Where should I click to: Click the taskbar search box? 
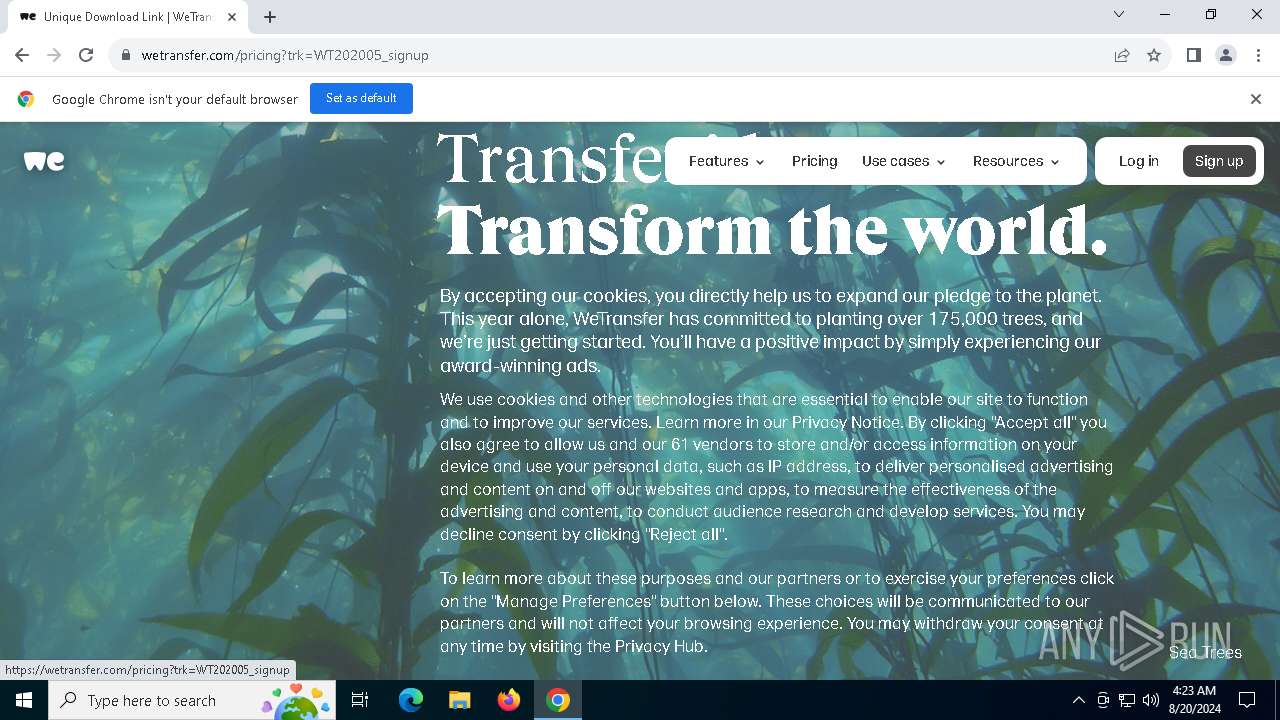[x=193, y=700]
